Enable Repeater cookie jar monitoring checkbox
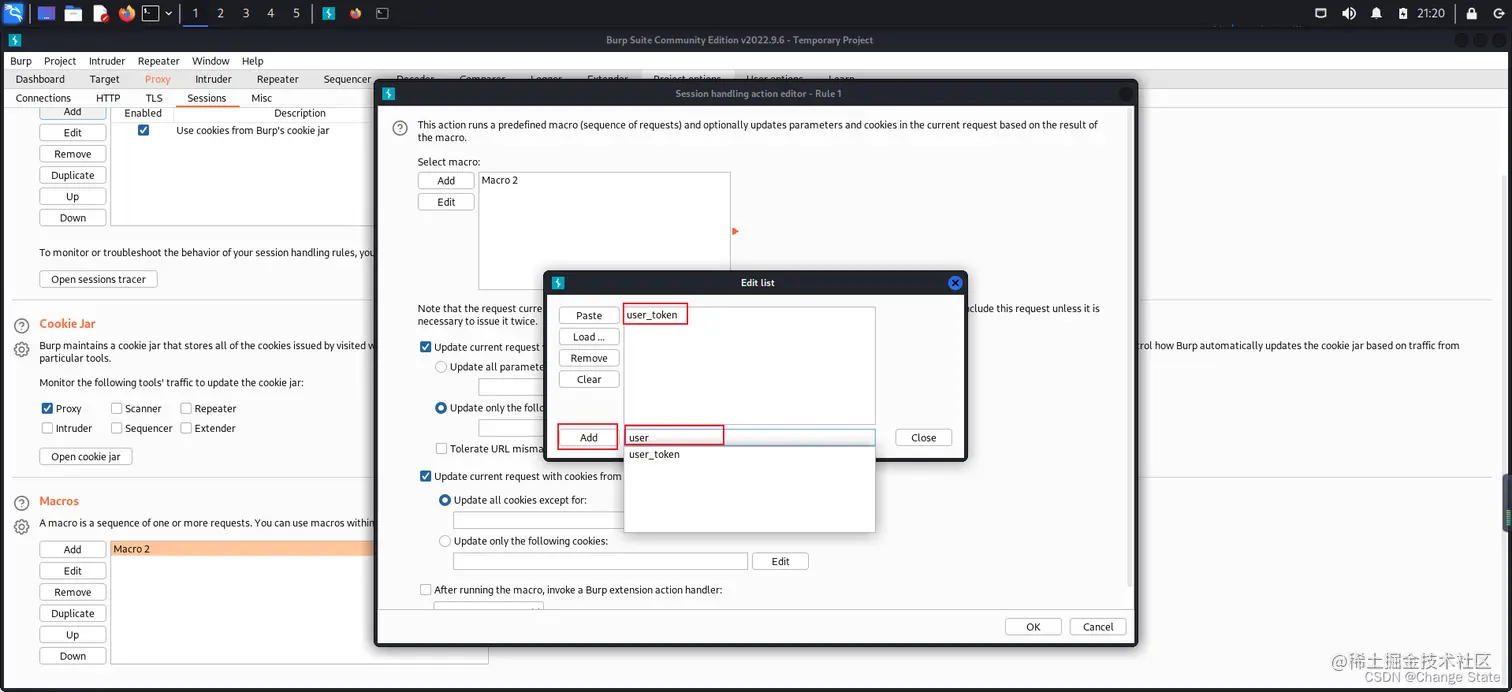The image size is (1512, 692). coord(186,408)
